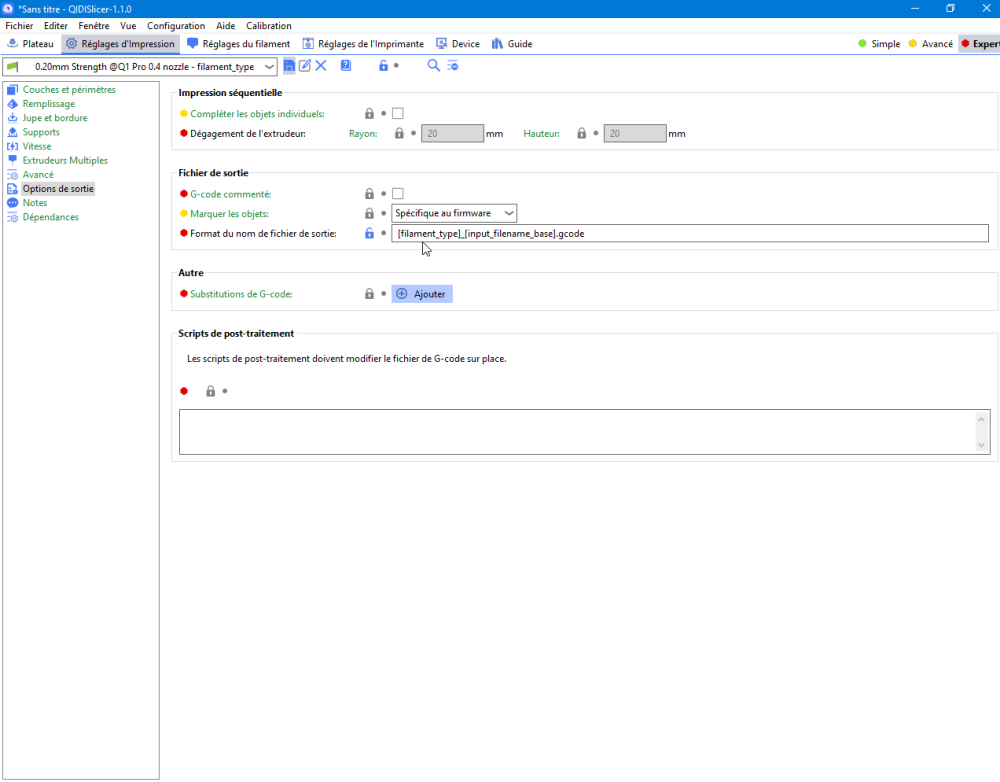Open the Aide menu
1000x782 pixels.
pos(225,26)
